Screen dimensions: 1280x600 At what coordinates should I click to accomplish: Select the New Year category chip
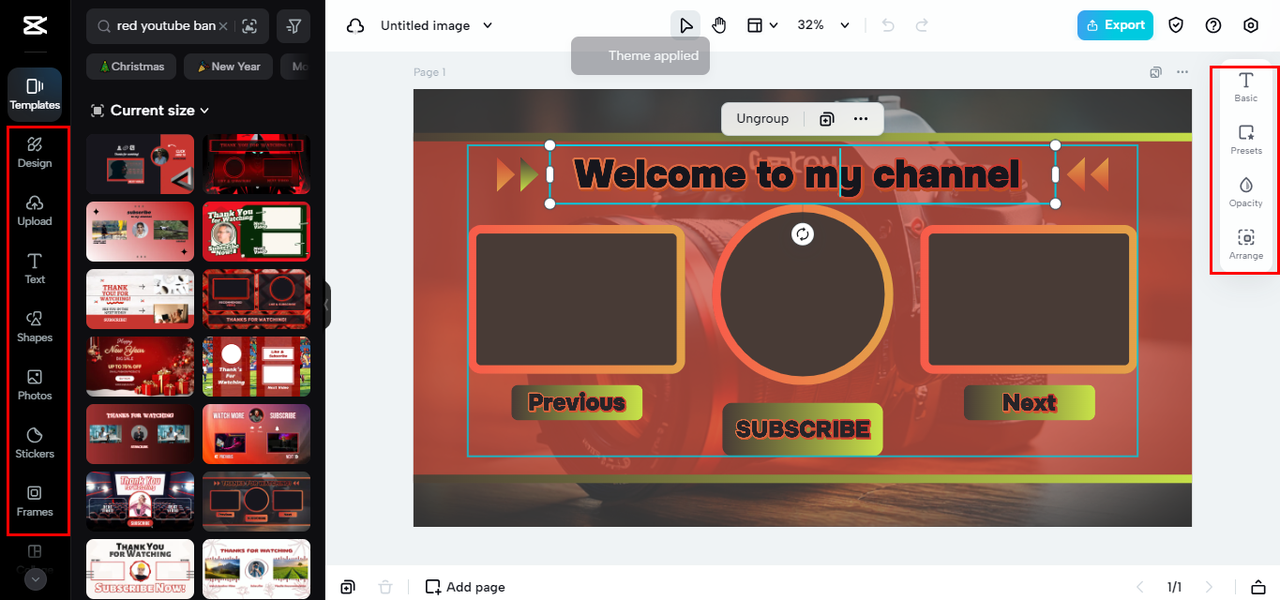(x=228, y=67)
